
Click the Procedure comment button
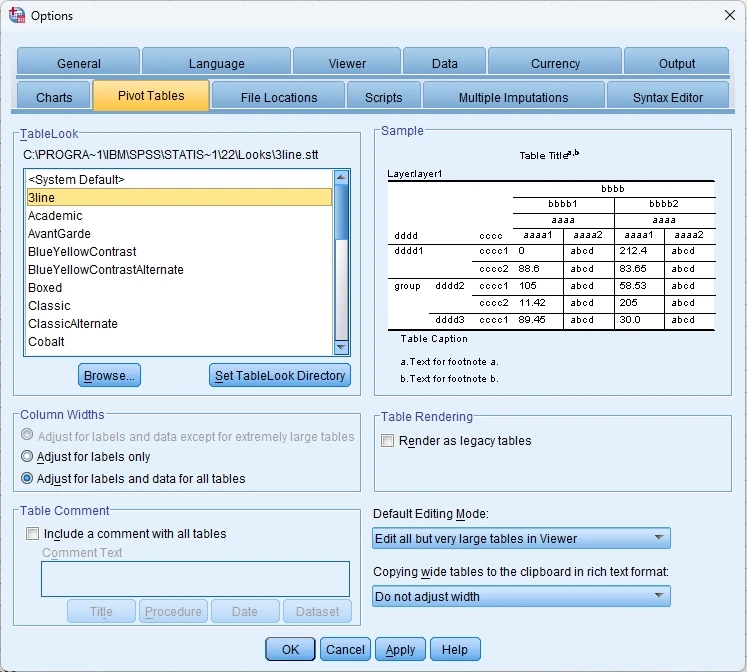click(173, 611)
